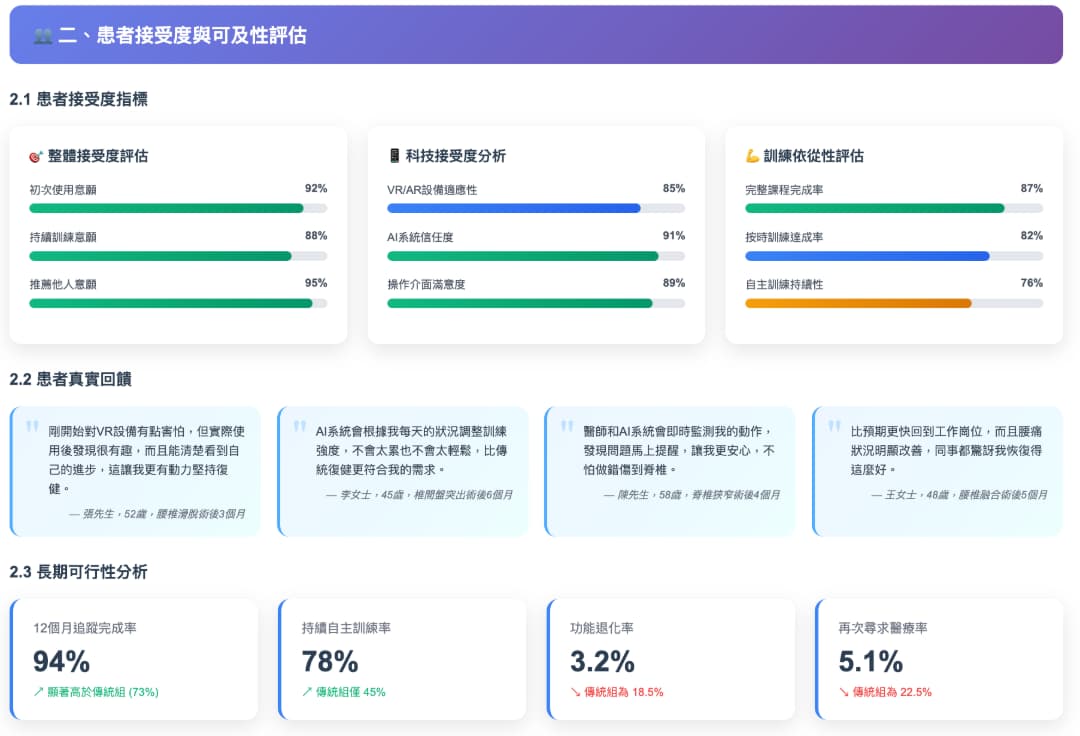Click the 陳先生，58歲 attribution line
The image size is (1080, 736).
(x=692, y=495)
